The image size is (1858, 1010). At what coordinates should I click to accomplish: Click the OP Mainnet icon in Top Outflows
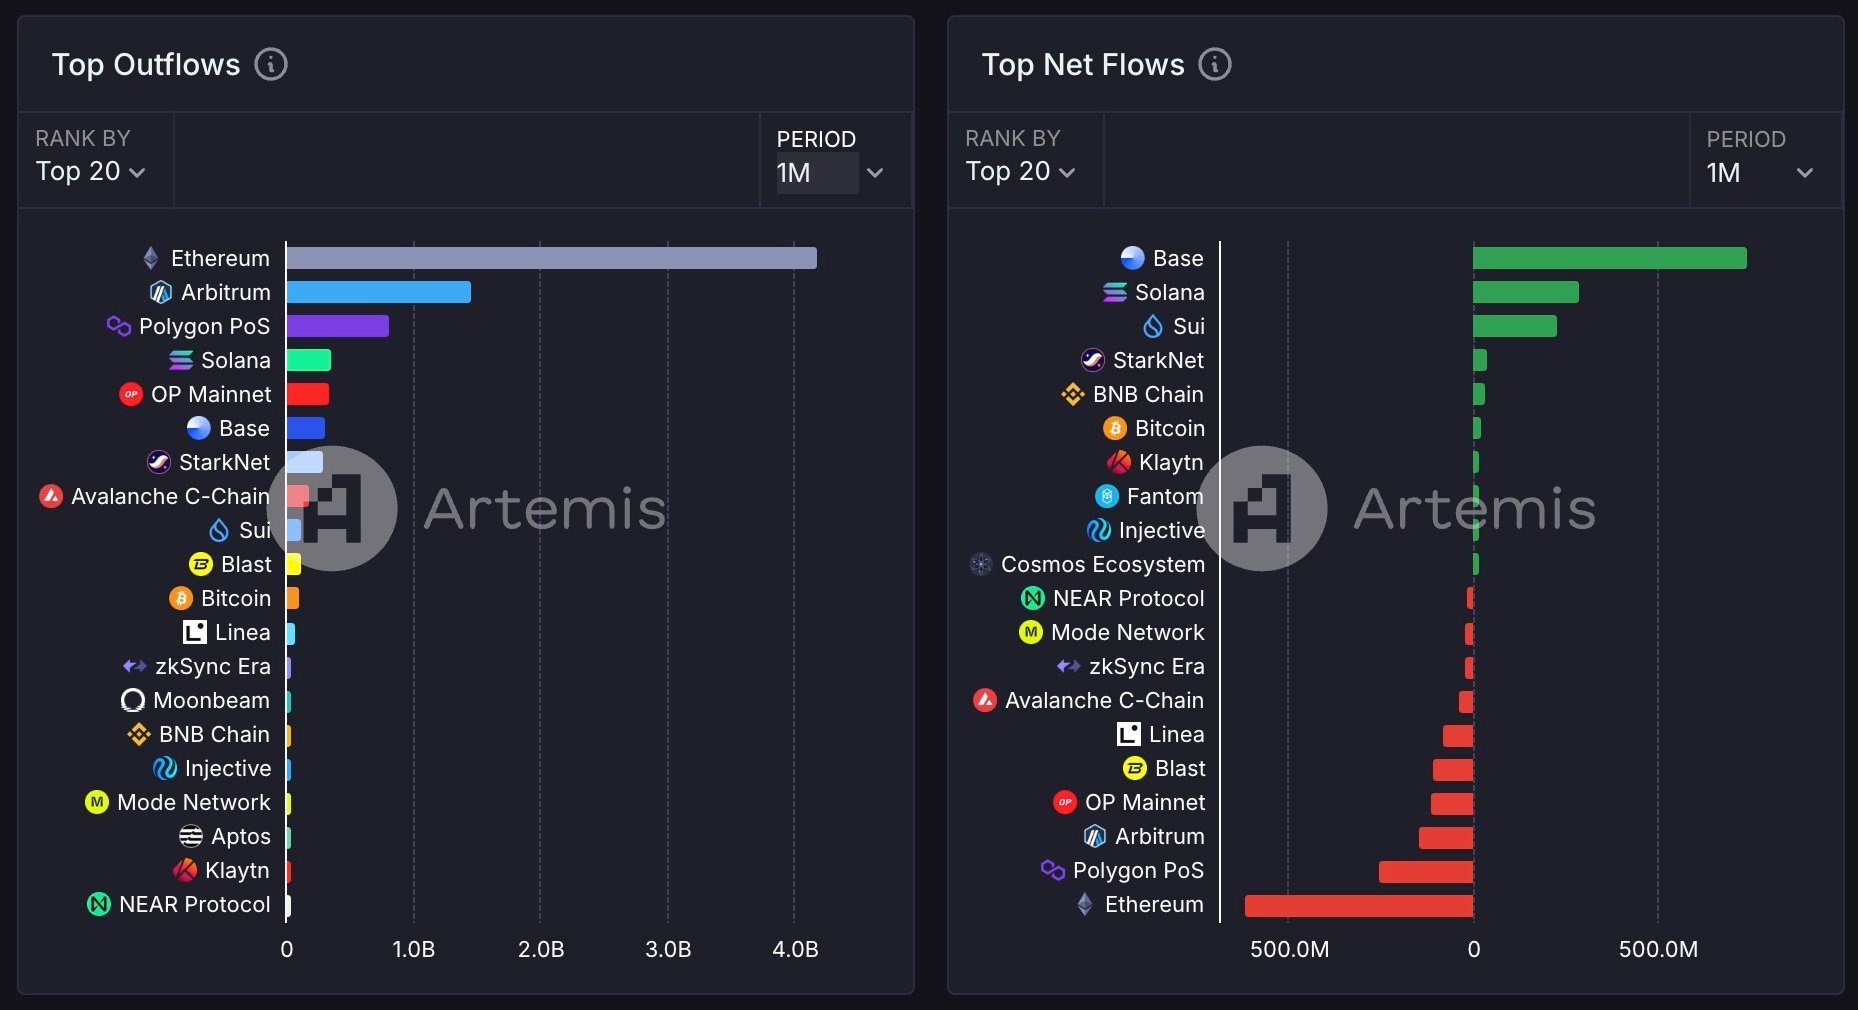[x=131, y=394]
